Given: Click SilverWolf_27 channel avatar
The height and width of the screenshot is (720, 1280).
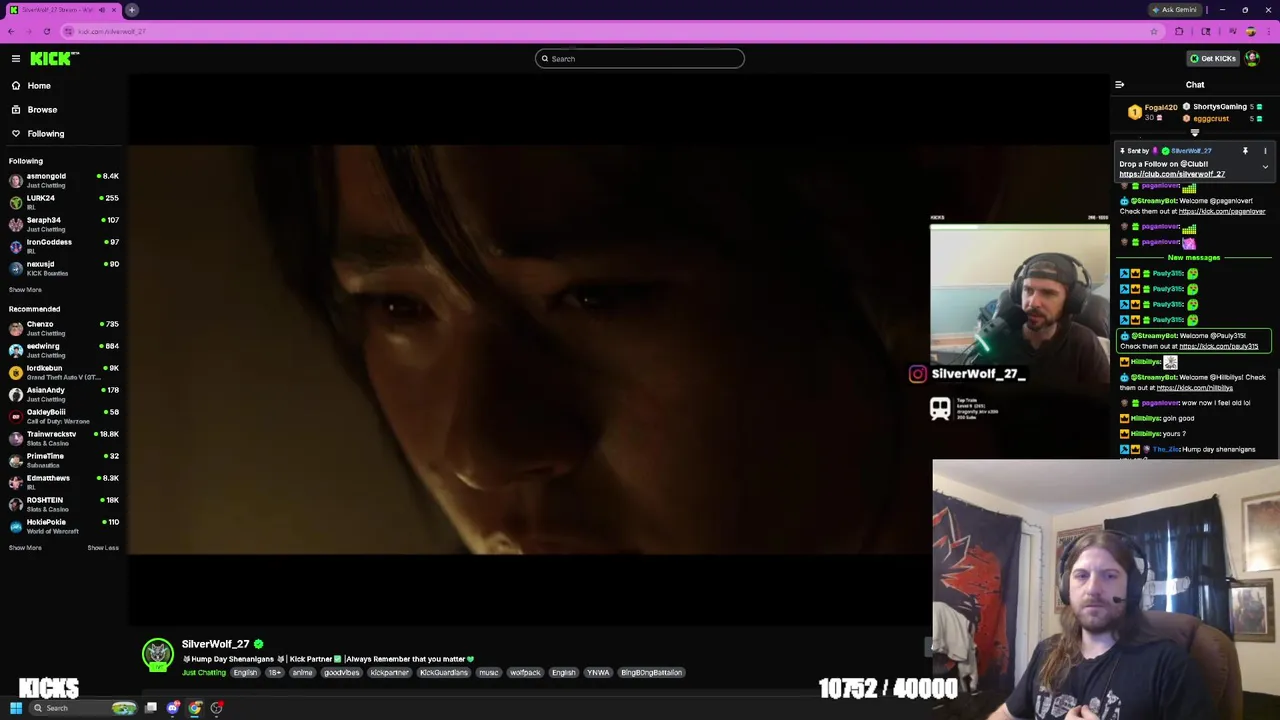Looking at the screenshot, I should click(x=157, y=655).
